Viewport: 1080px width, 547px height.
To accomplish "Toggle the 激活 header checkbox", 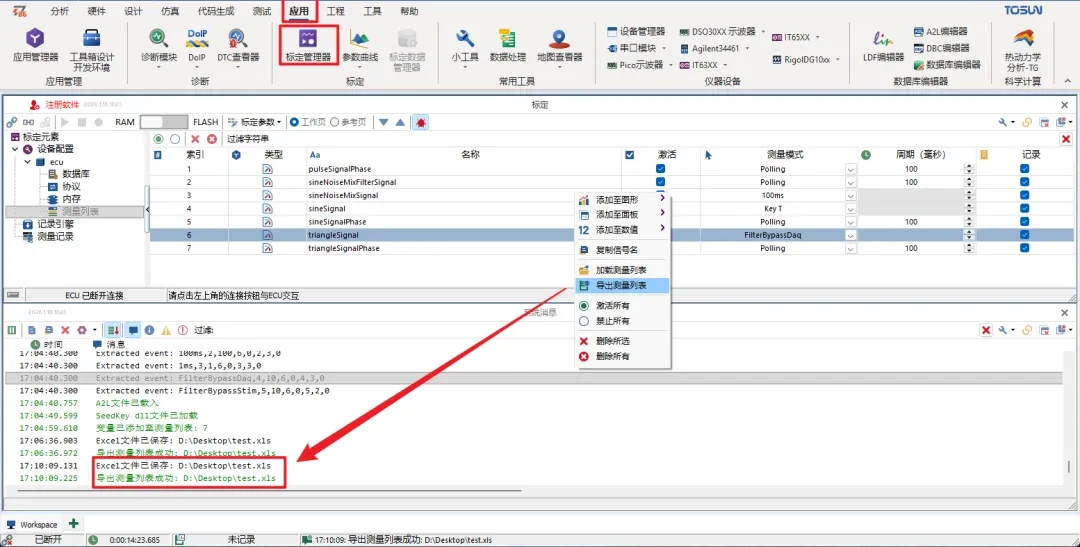I will click(x=630, y=155).
